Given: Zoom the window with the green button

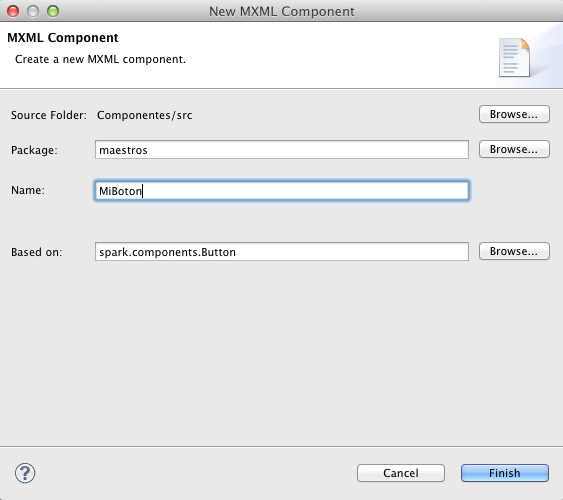Looking at the screenshot, I should pyautogui.click(x=53, y=11).
